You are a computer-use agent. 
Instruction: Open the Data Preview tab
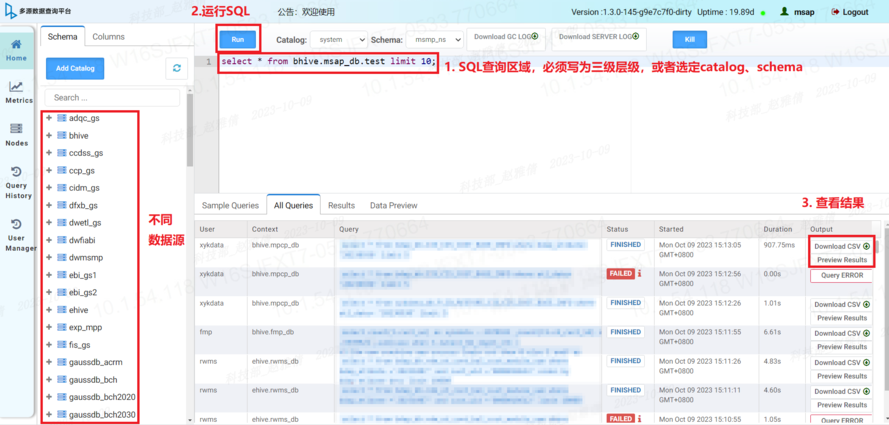393,205
